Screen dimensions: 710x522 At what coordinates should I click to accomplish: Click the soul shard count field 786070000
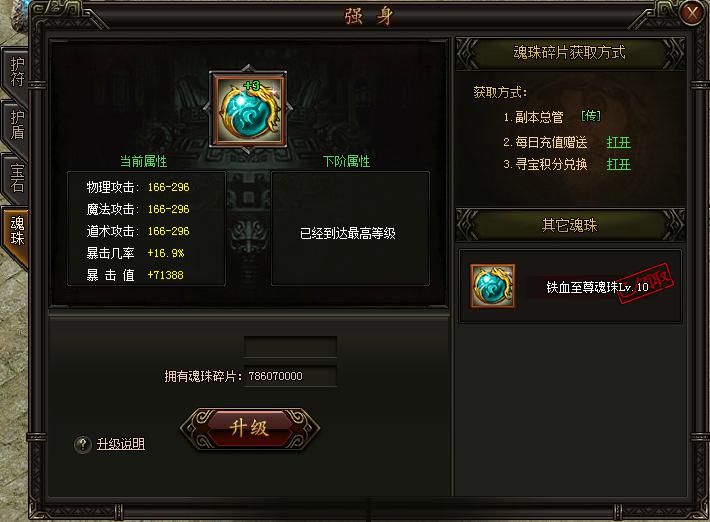coord(290,376)
